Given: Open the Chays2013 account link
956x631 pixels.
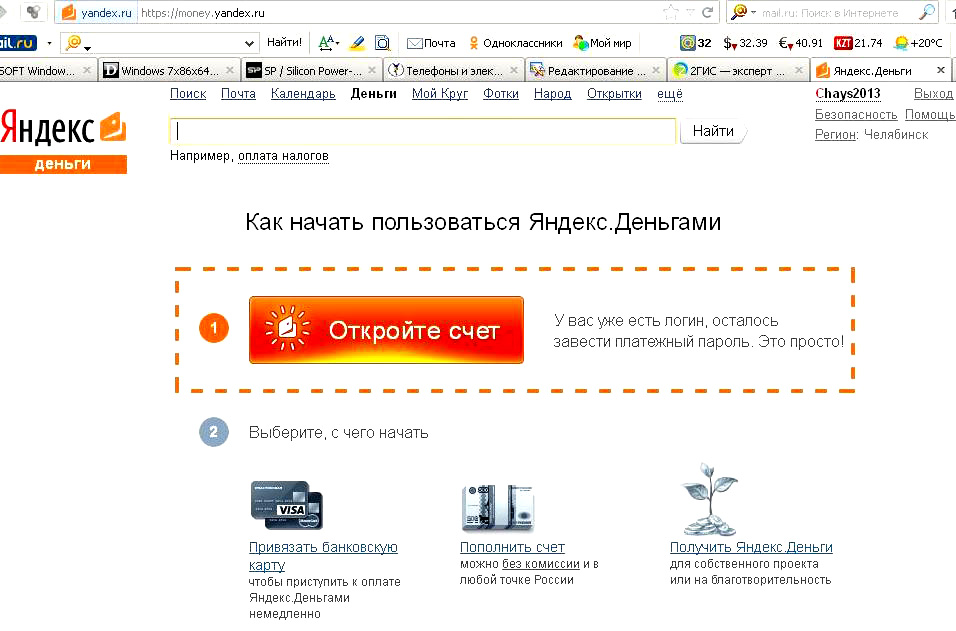Looking at the screenshot, I should click(847, 94).
